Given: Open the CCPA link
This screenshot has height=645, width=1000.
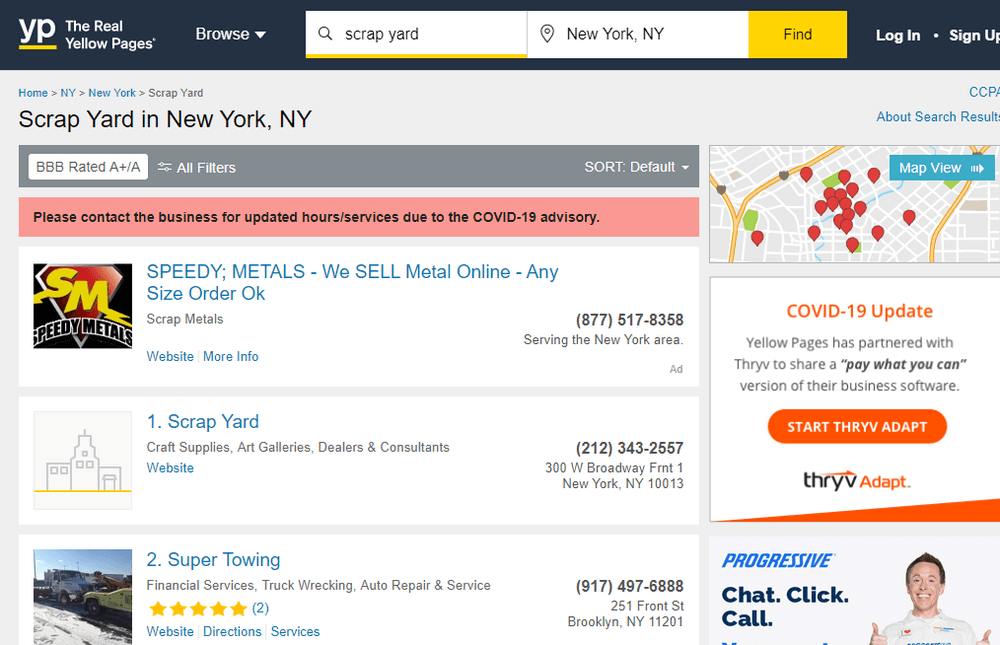Looking at the screenshot, I should pos(984,93).
